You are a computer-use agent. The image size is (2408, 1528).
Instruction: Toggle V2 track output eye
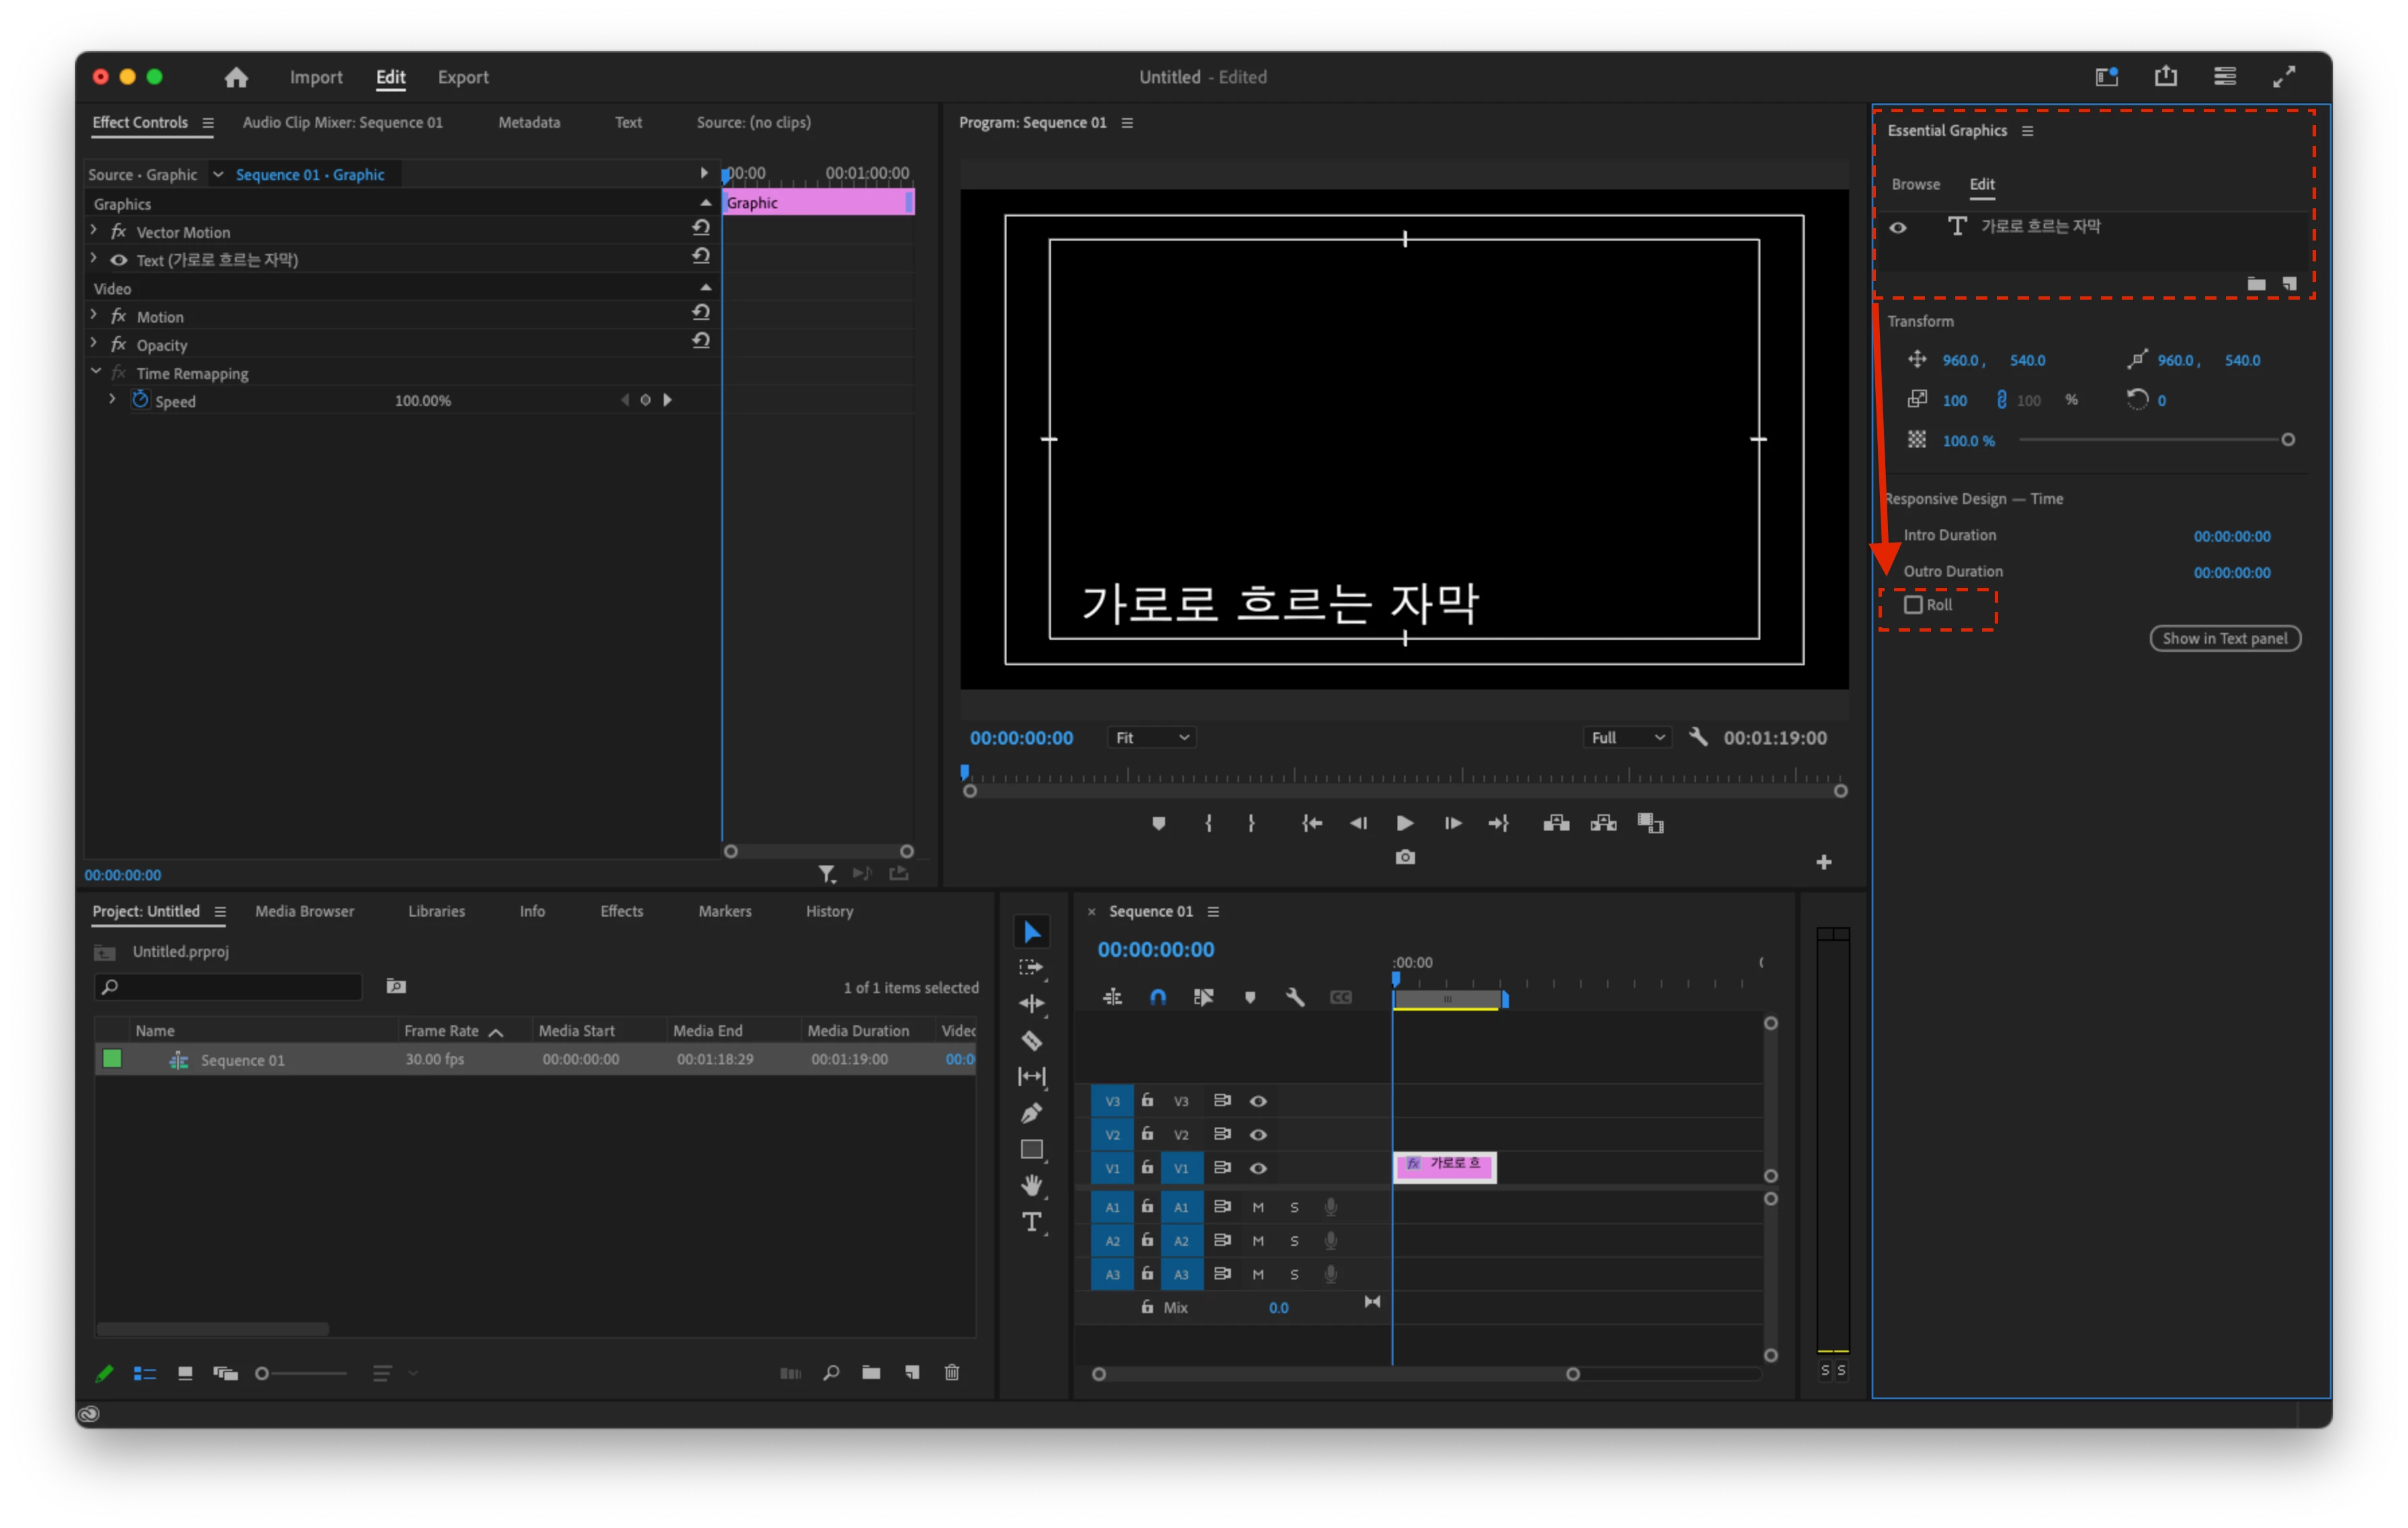1258,1135
